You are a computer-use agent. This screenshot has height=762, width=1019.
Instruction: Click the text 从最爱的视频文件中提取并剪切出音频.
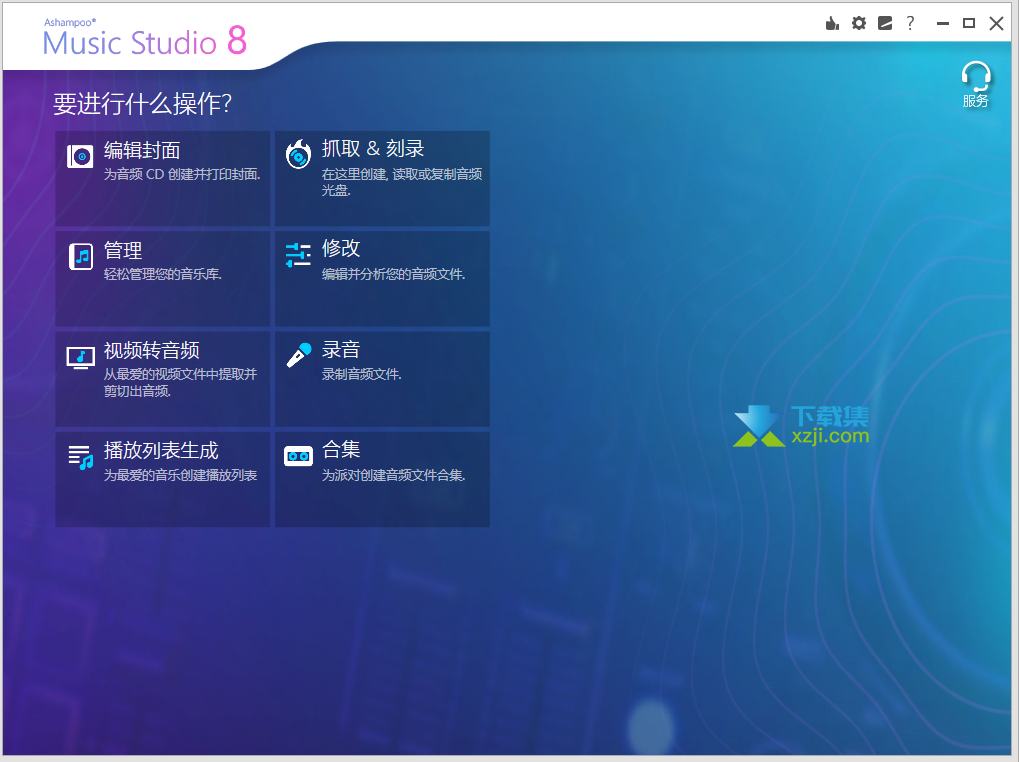[x=181, y=383]
